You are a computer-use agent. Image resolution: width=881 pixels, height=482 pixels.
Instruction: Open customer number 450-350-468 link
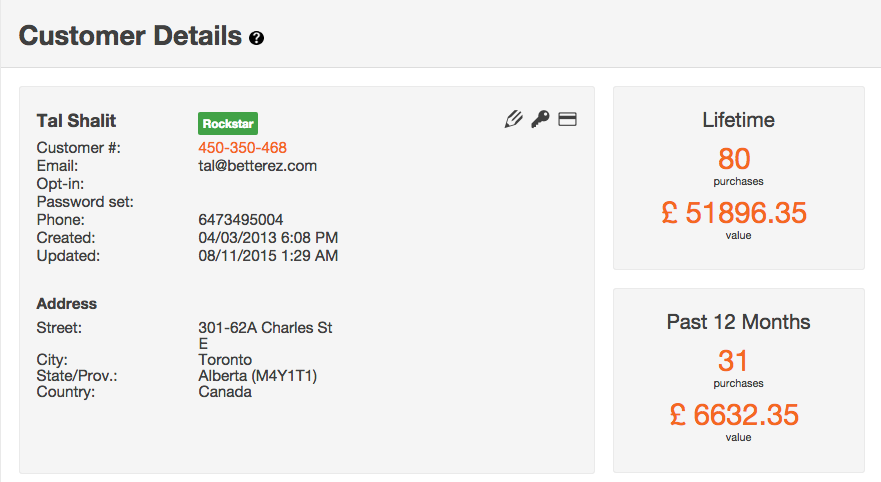[242, 148]
